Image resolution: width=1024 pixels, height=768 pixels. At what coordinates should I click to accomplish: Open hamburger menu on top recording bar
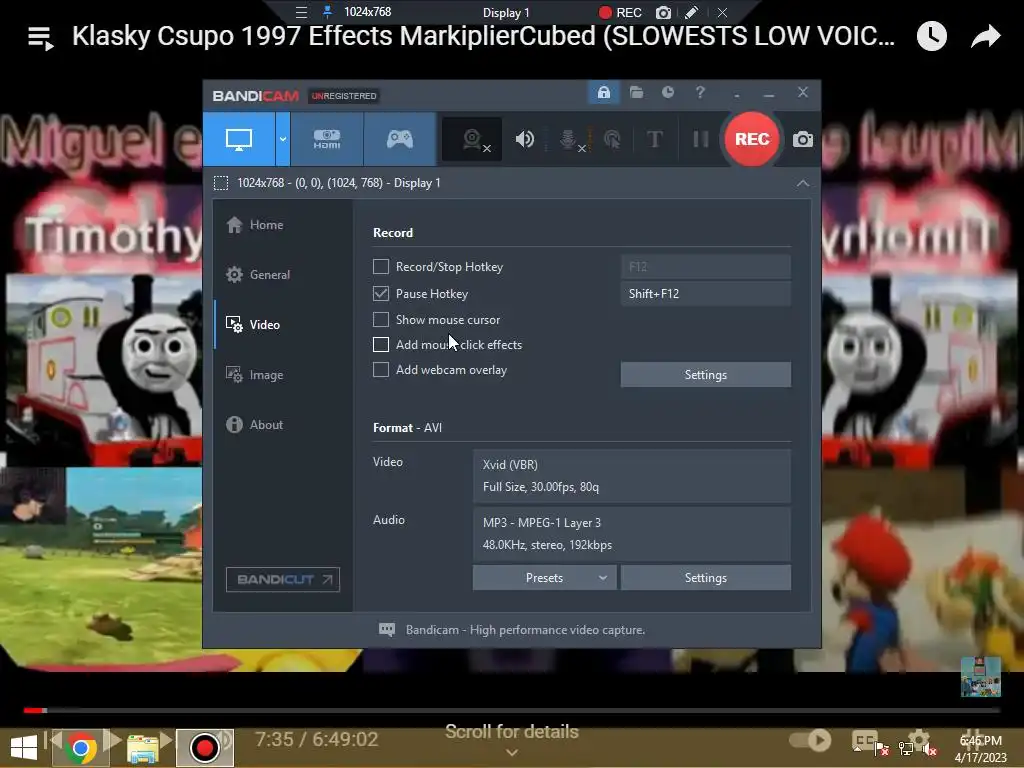coord(301,12)
